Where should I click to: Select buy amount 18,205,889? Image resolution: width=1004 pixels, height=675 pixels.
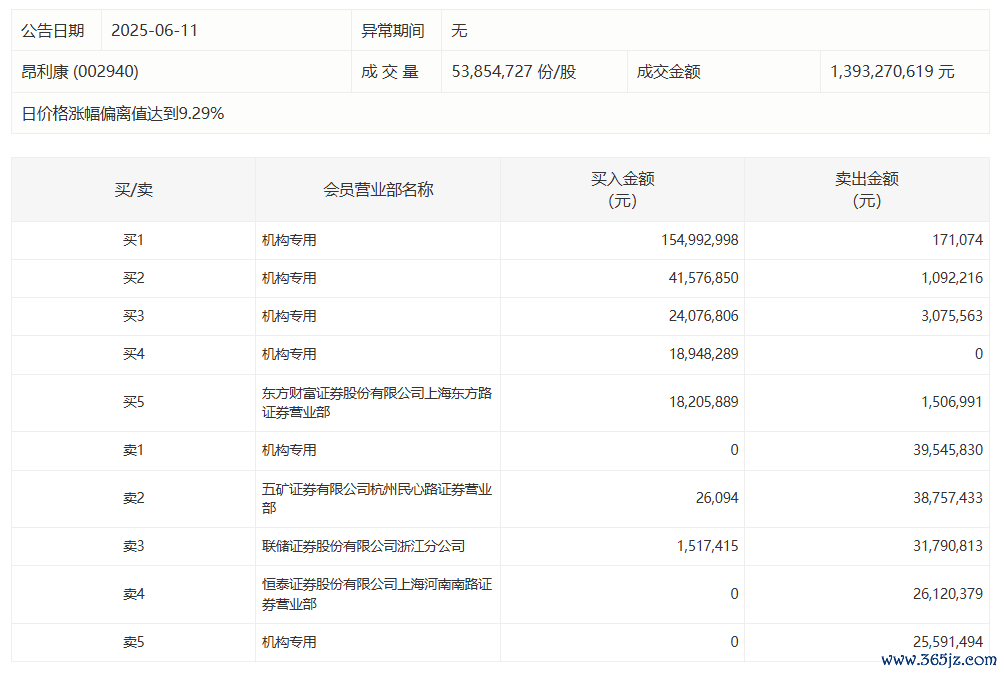703,402
